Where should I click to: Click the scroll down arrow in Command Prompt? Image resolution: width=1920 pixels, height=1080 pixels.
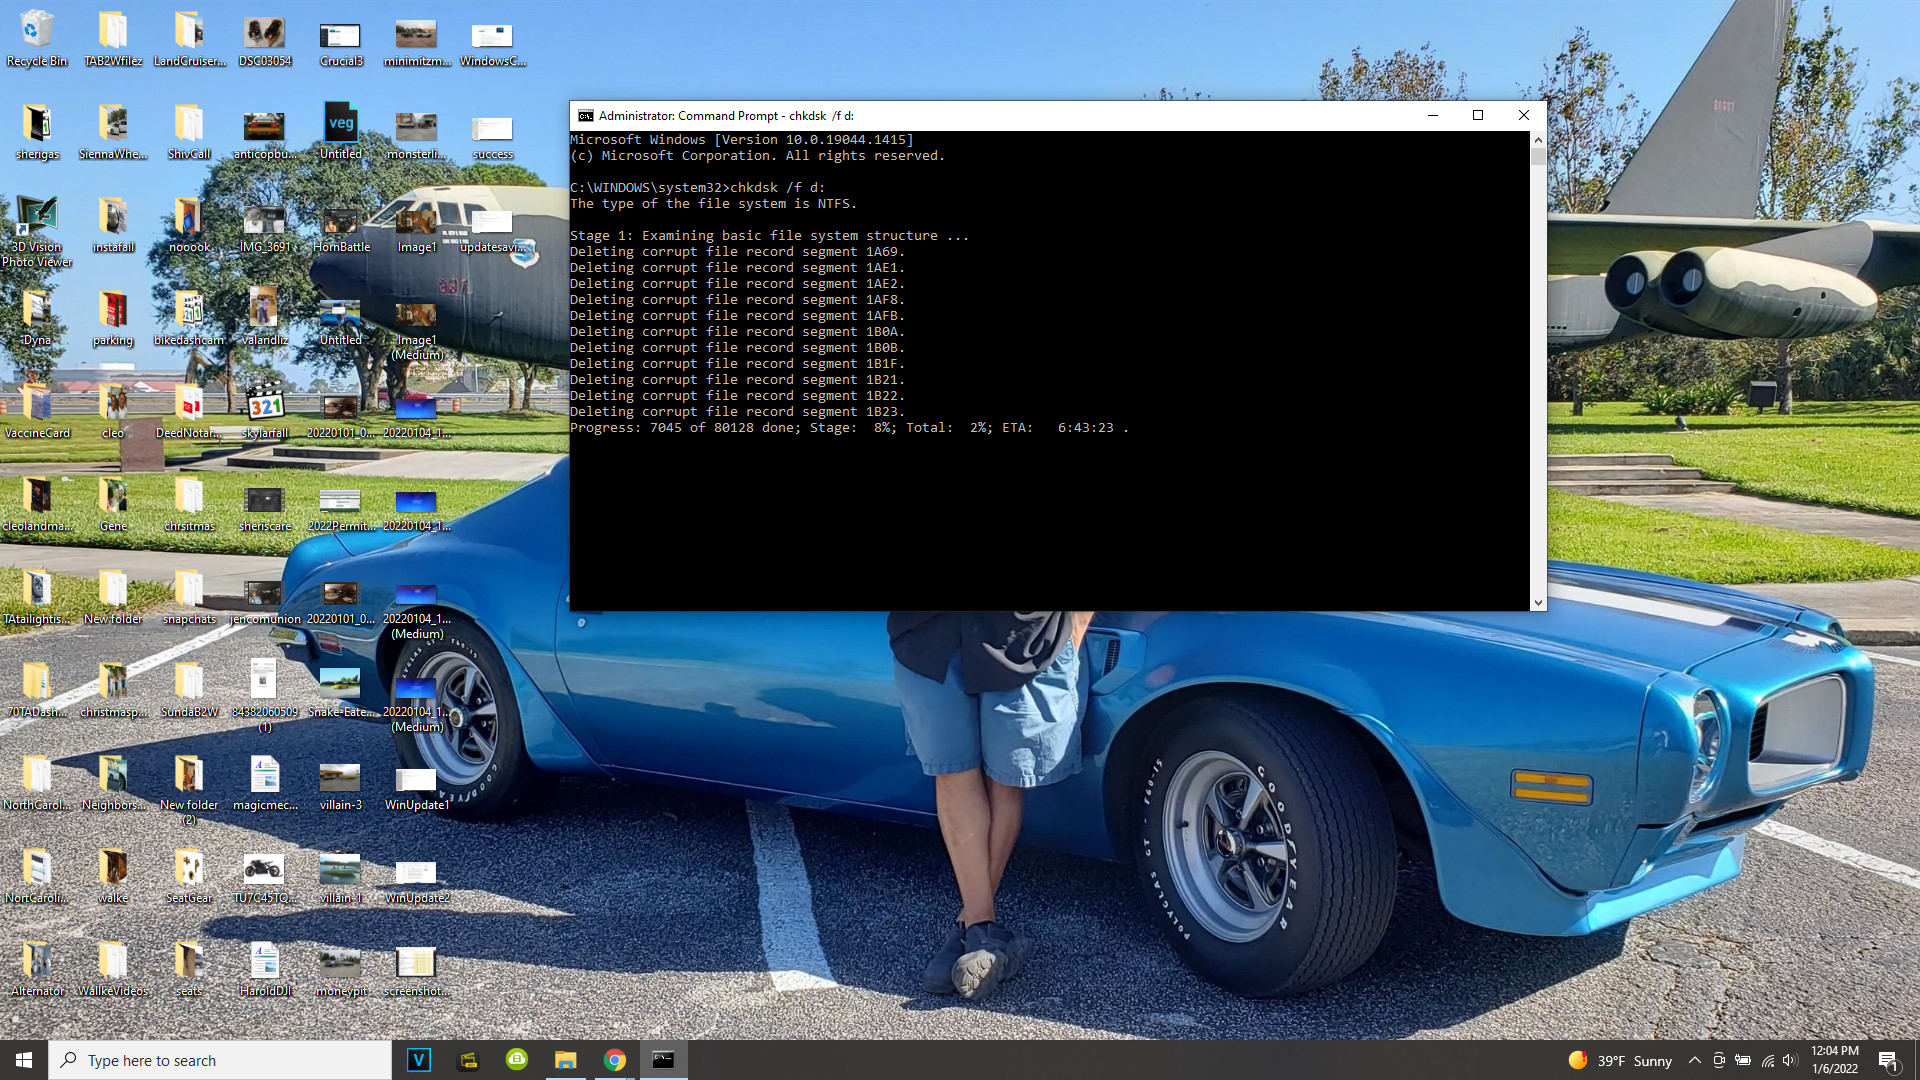click(x=1538, y=603)
